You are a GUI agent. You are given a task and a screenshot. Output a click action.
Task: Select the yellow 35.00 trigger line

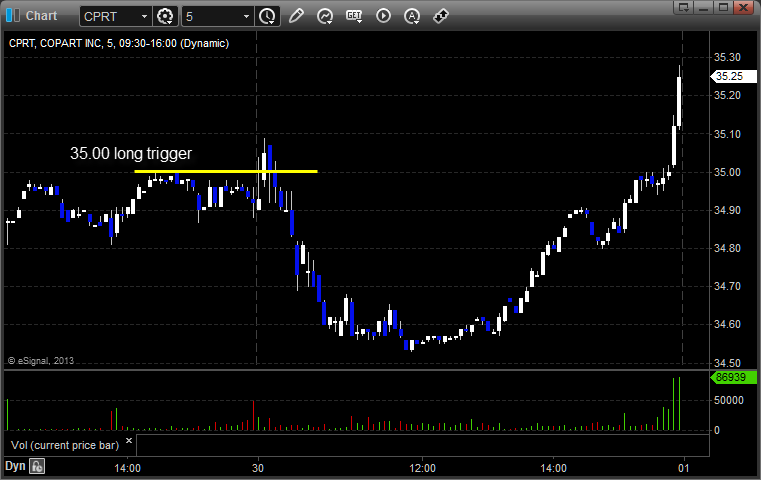pos(226,171)
